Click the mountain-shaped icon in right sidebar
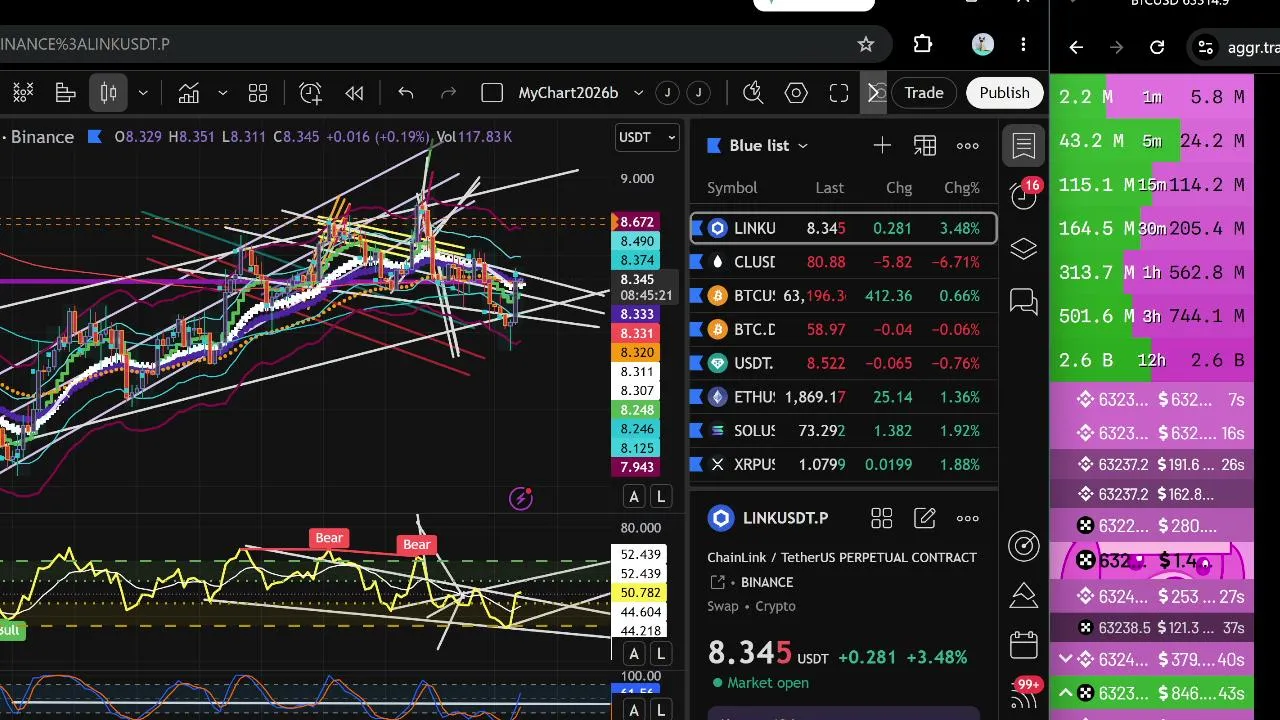The width and height of the screenshot is (1280, 720). [x=1024, y=596]
